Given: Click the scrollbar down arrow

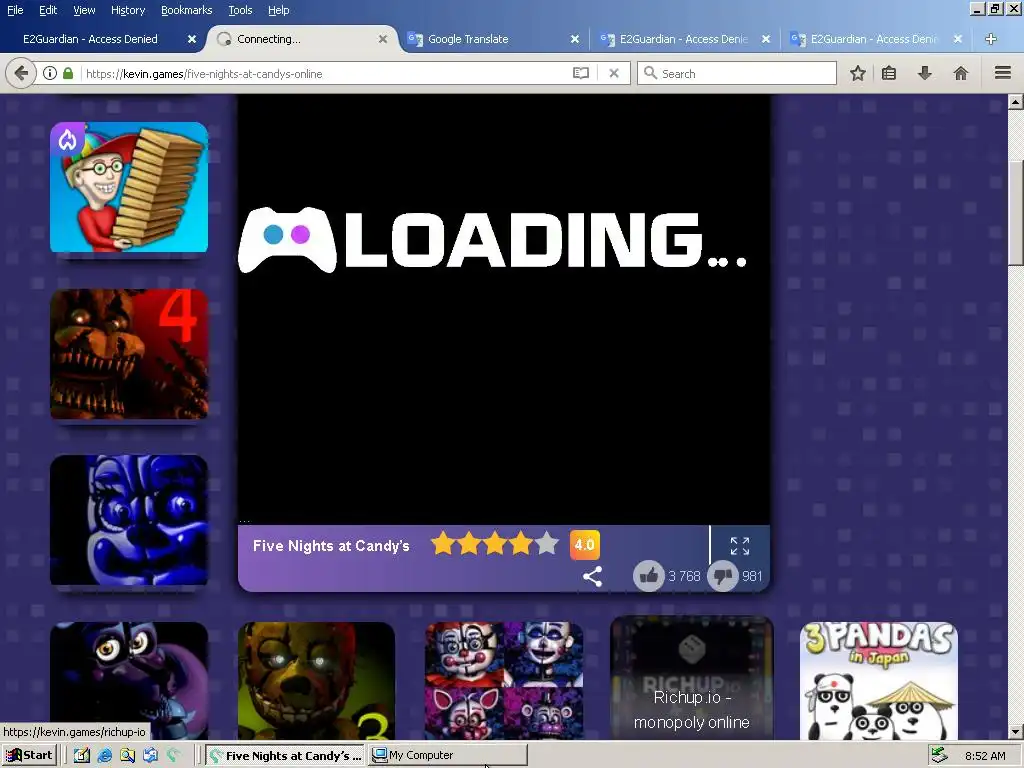Looking at the screenshot, I should 1015,731.
